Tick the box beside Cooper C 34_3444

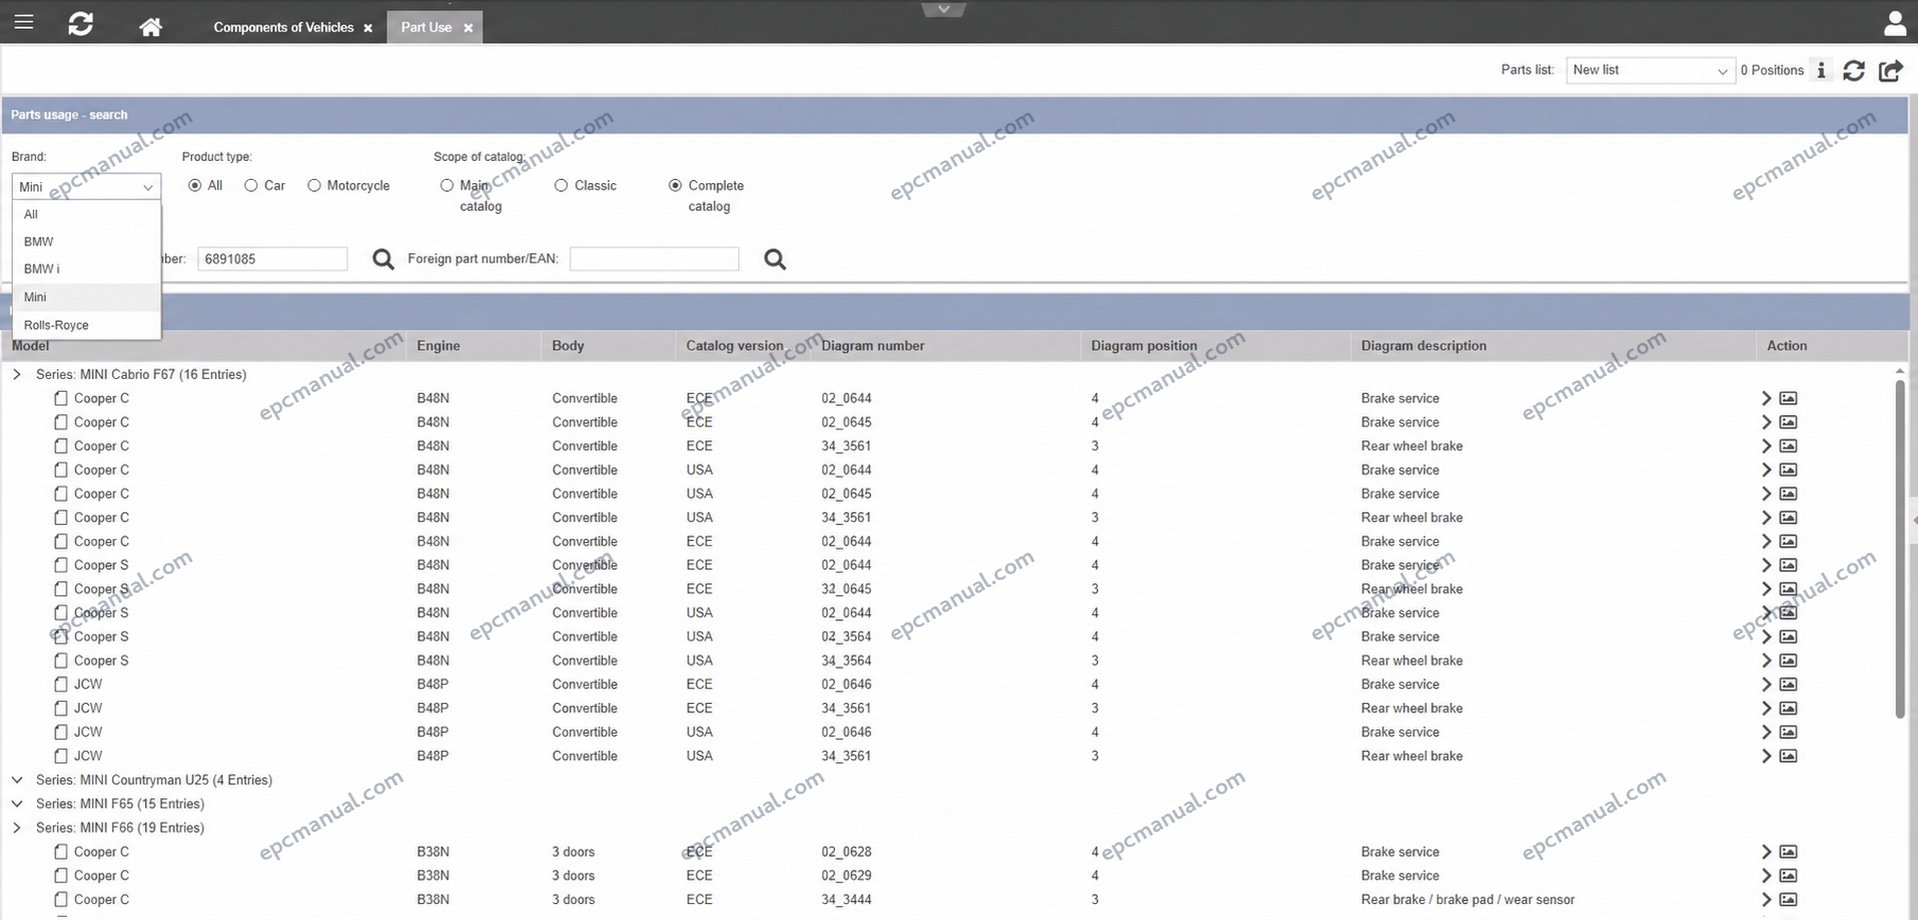pos(61,900)
